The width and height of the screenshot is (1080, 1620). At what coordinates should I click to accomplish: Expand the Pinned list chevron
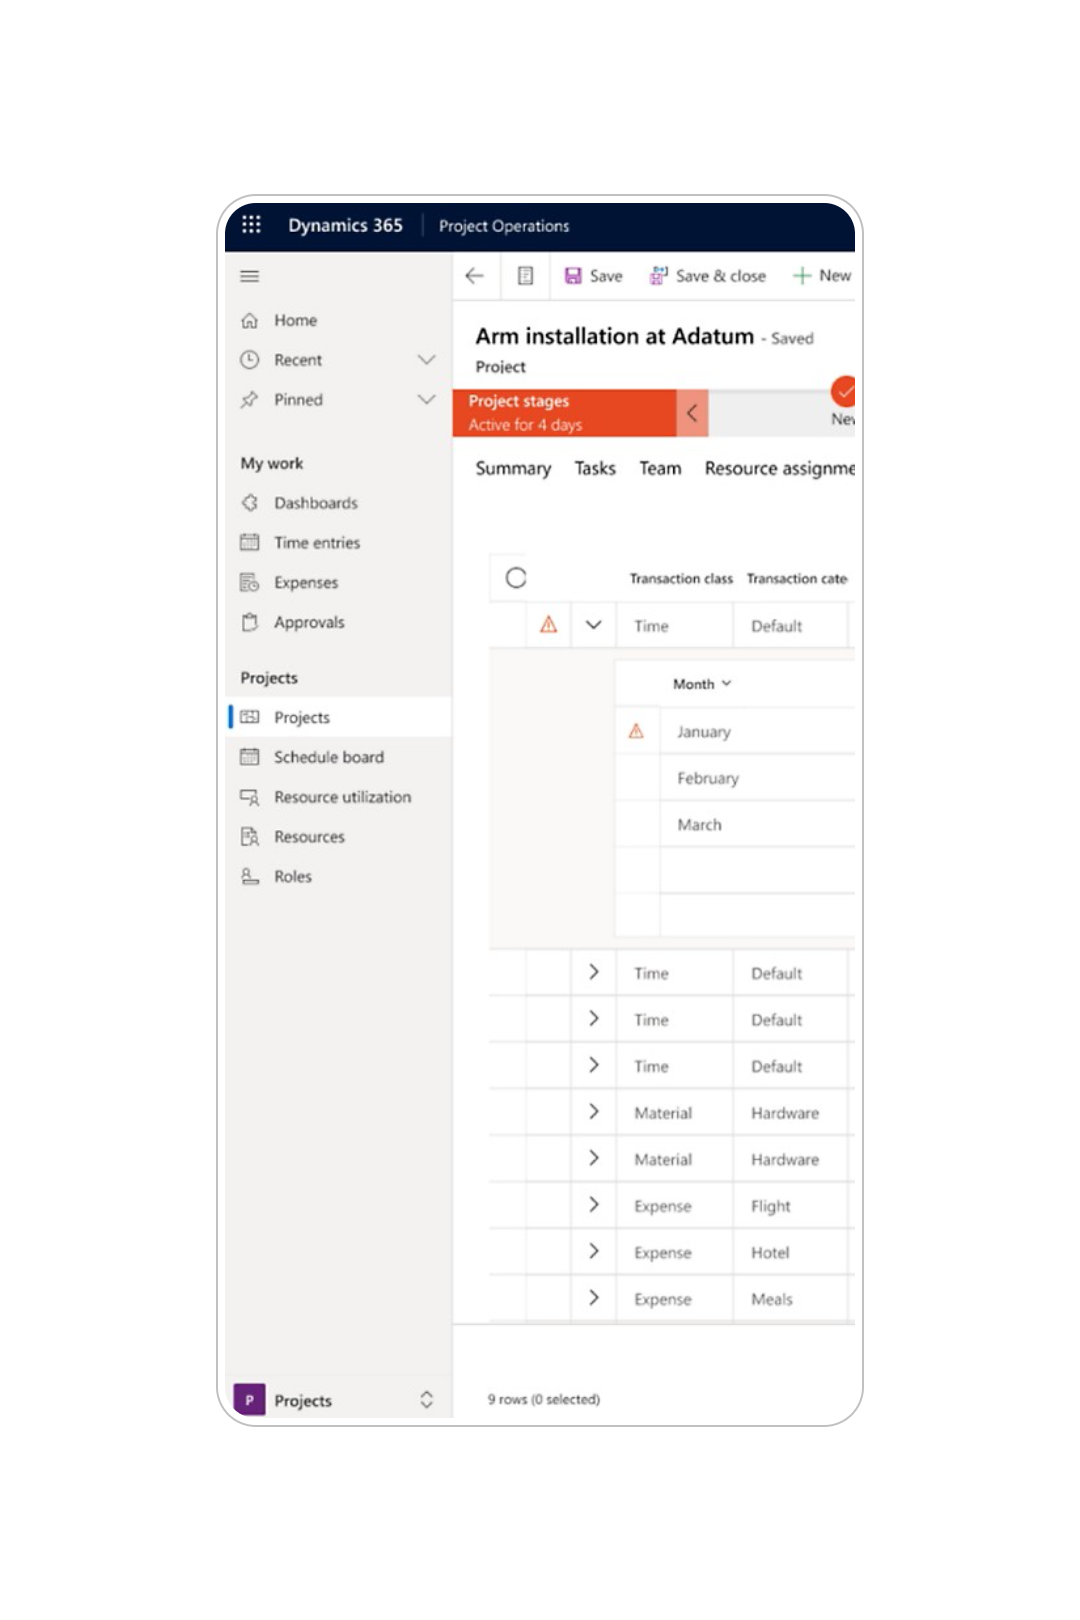click(427, 400)
